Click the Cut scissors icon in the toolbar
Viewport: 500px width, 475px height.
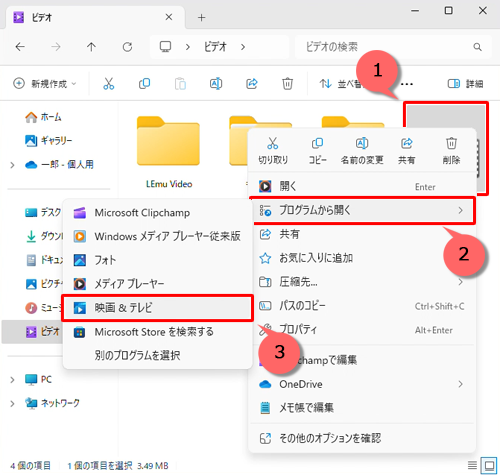click(108, 84)
